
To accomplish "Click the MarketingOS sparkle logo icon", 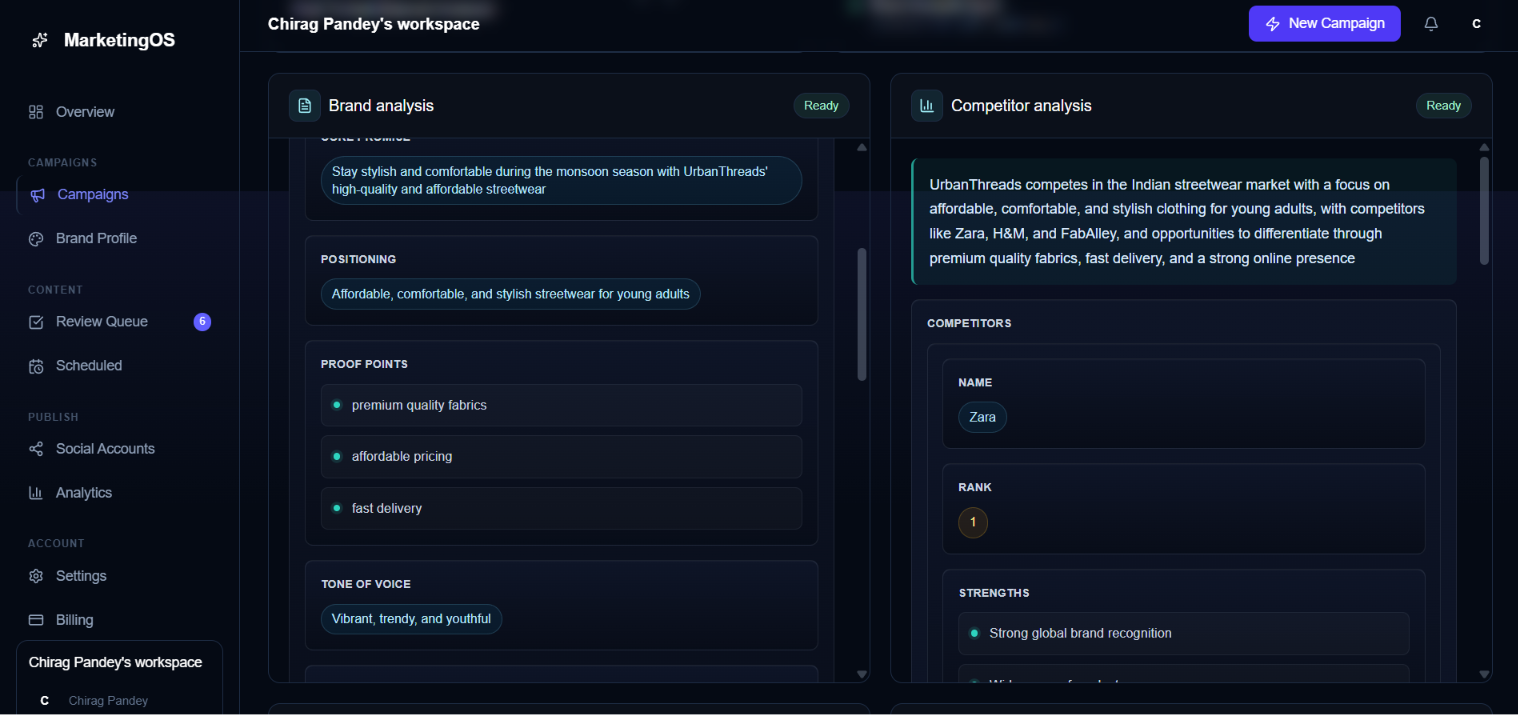I will click(x=40, y=40).
